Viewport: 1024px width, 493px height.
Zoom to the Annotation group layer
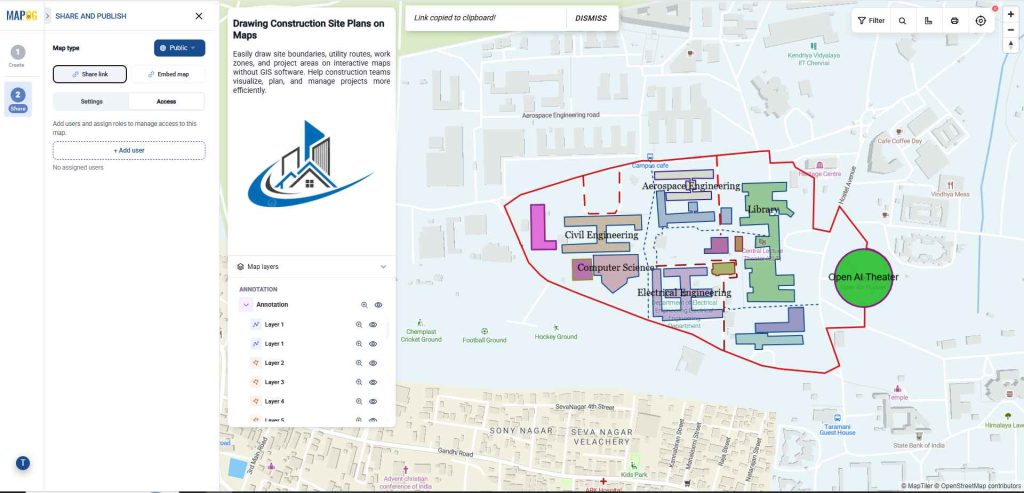point(364,305)
